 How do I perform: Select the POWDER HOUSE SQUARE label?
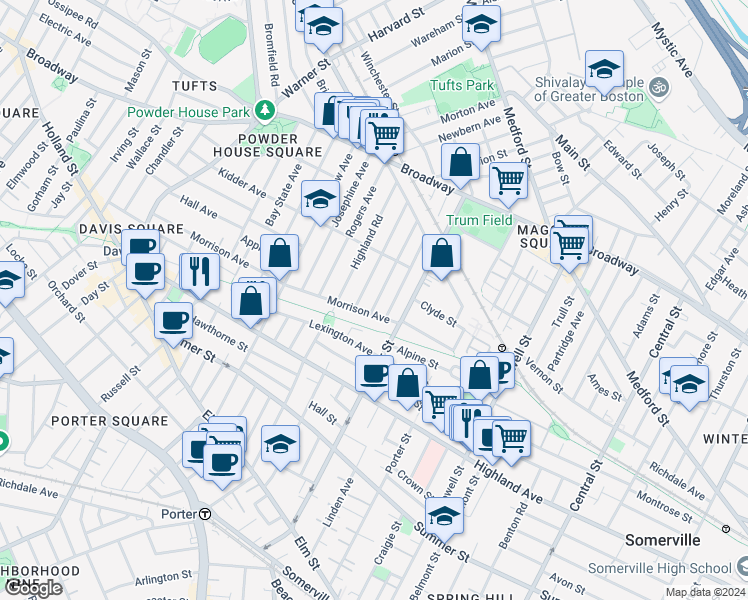(268, 145)
